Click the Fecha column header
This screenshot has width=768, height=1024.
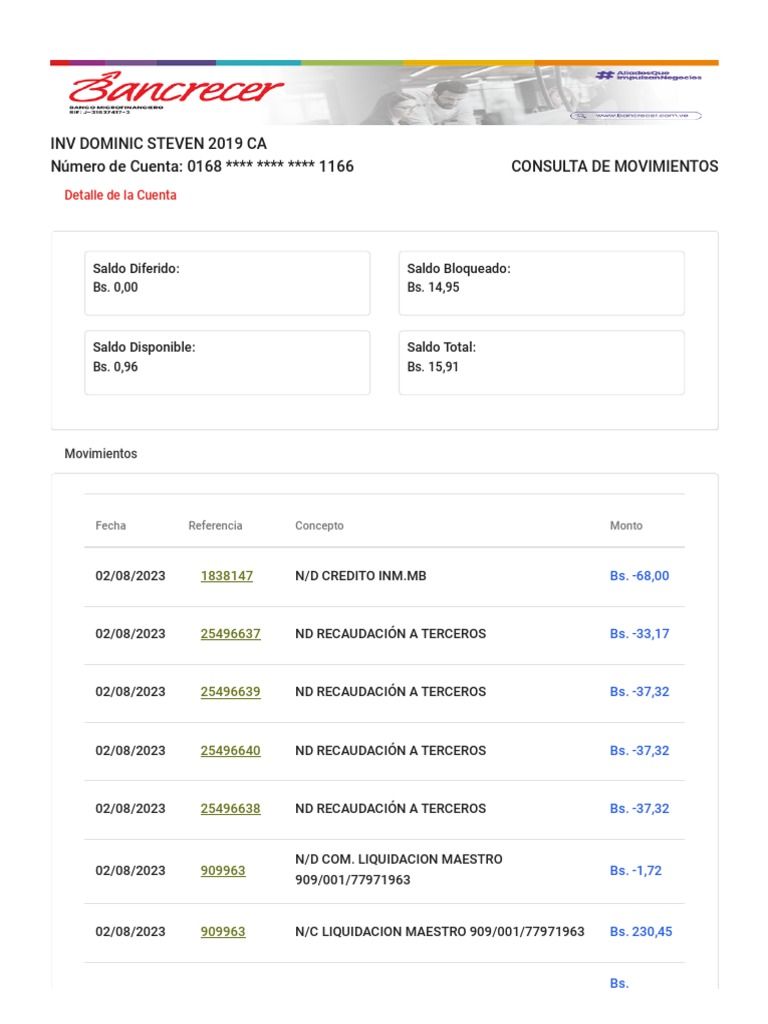click(x=110, y=526)
